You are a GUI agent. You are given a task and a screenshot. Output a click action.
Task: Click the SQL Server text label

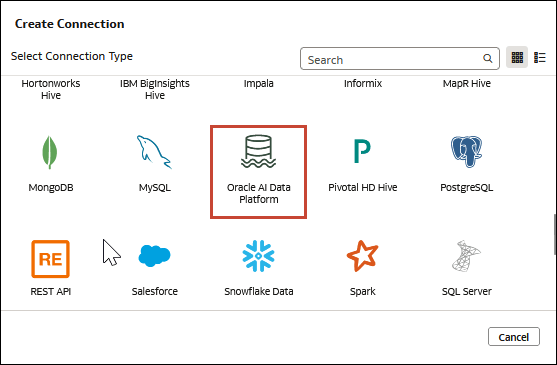466,292
